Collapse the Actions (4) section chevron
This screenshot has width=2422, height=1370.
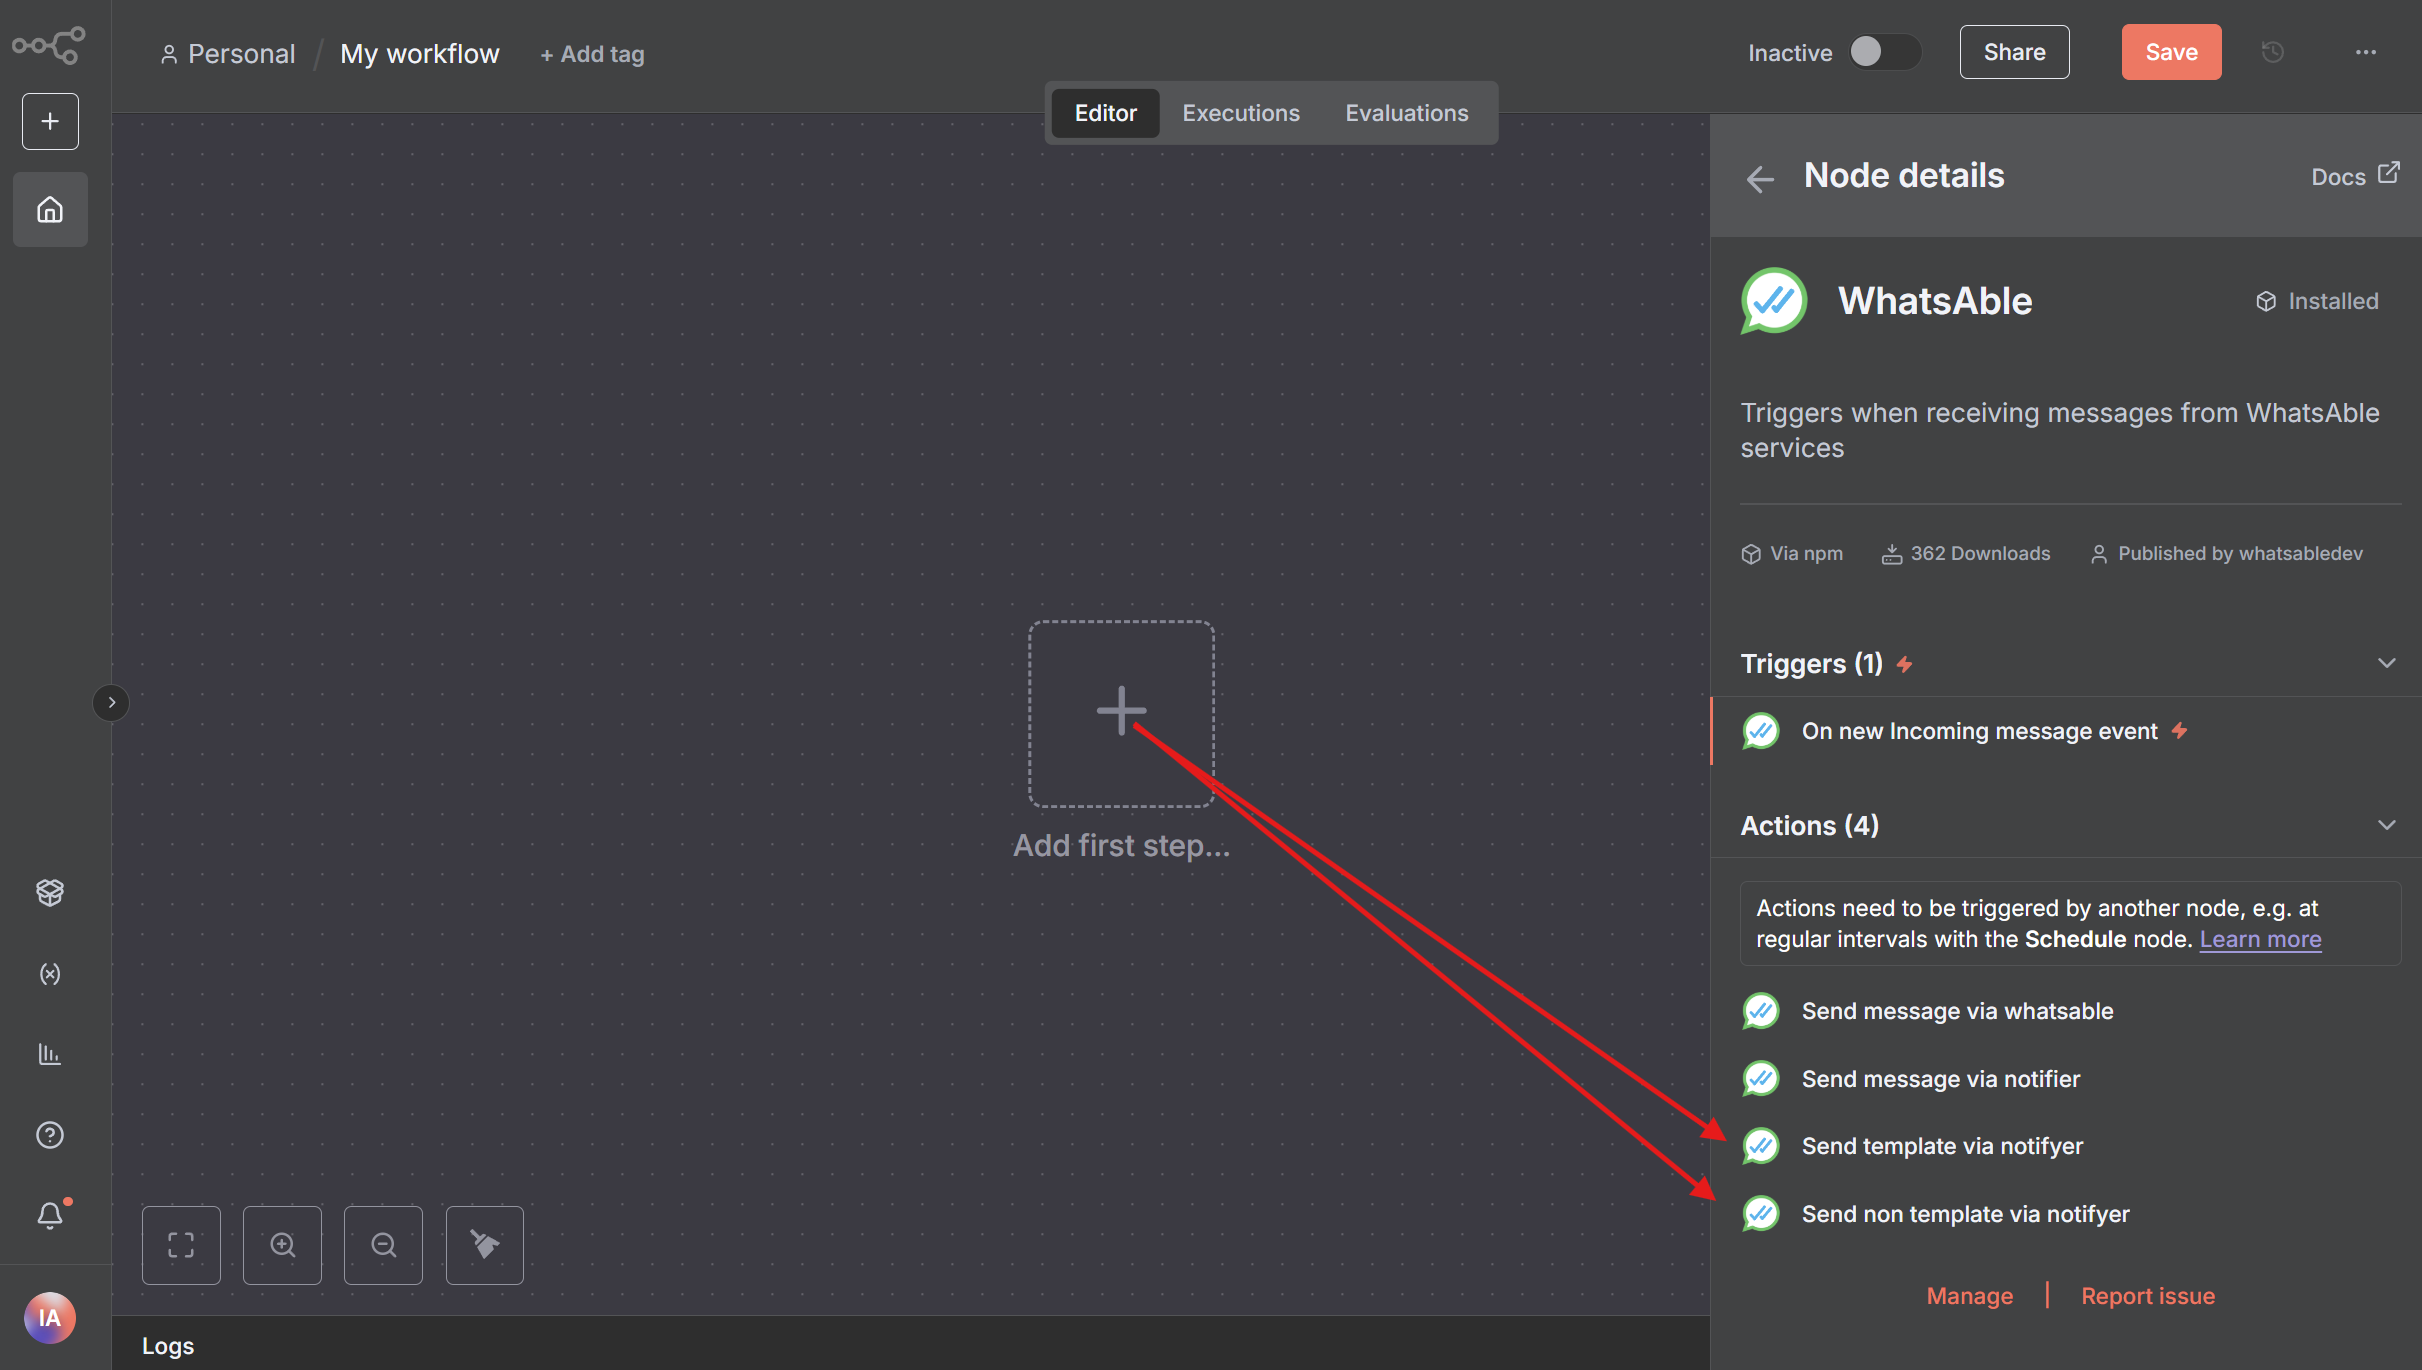pos(2386,826)
